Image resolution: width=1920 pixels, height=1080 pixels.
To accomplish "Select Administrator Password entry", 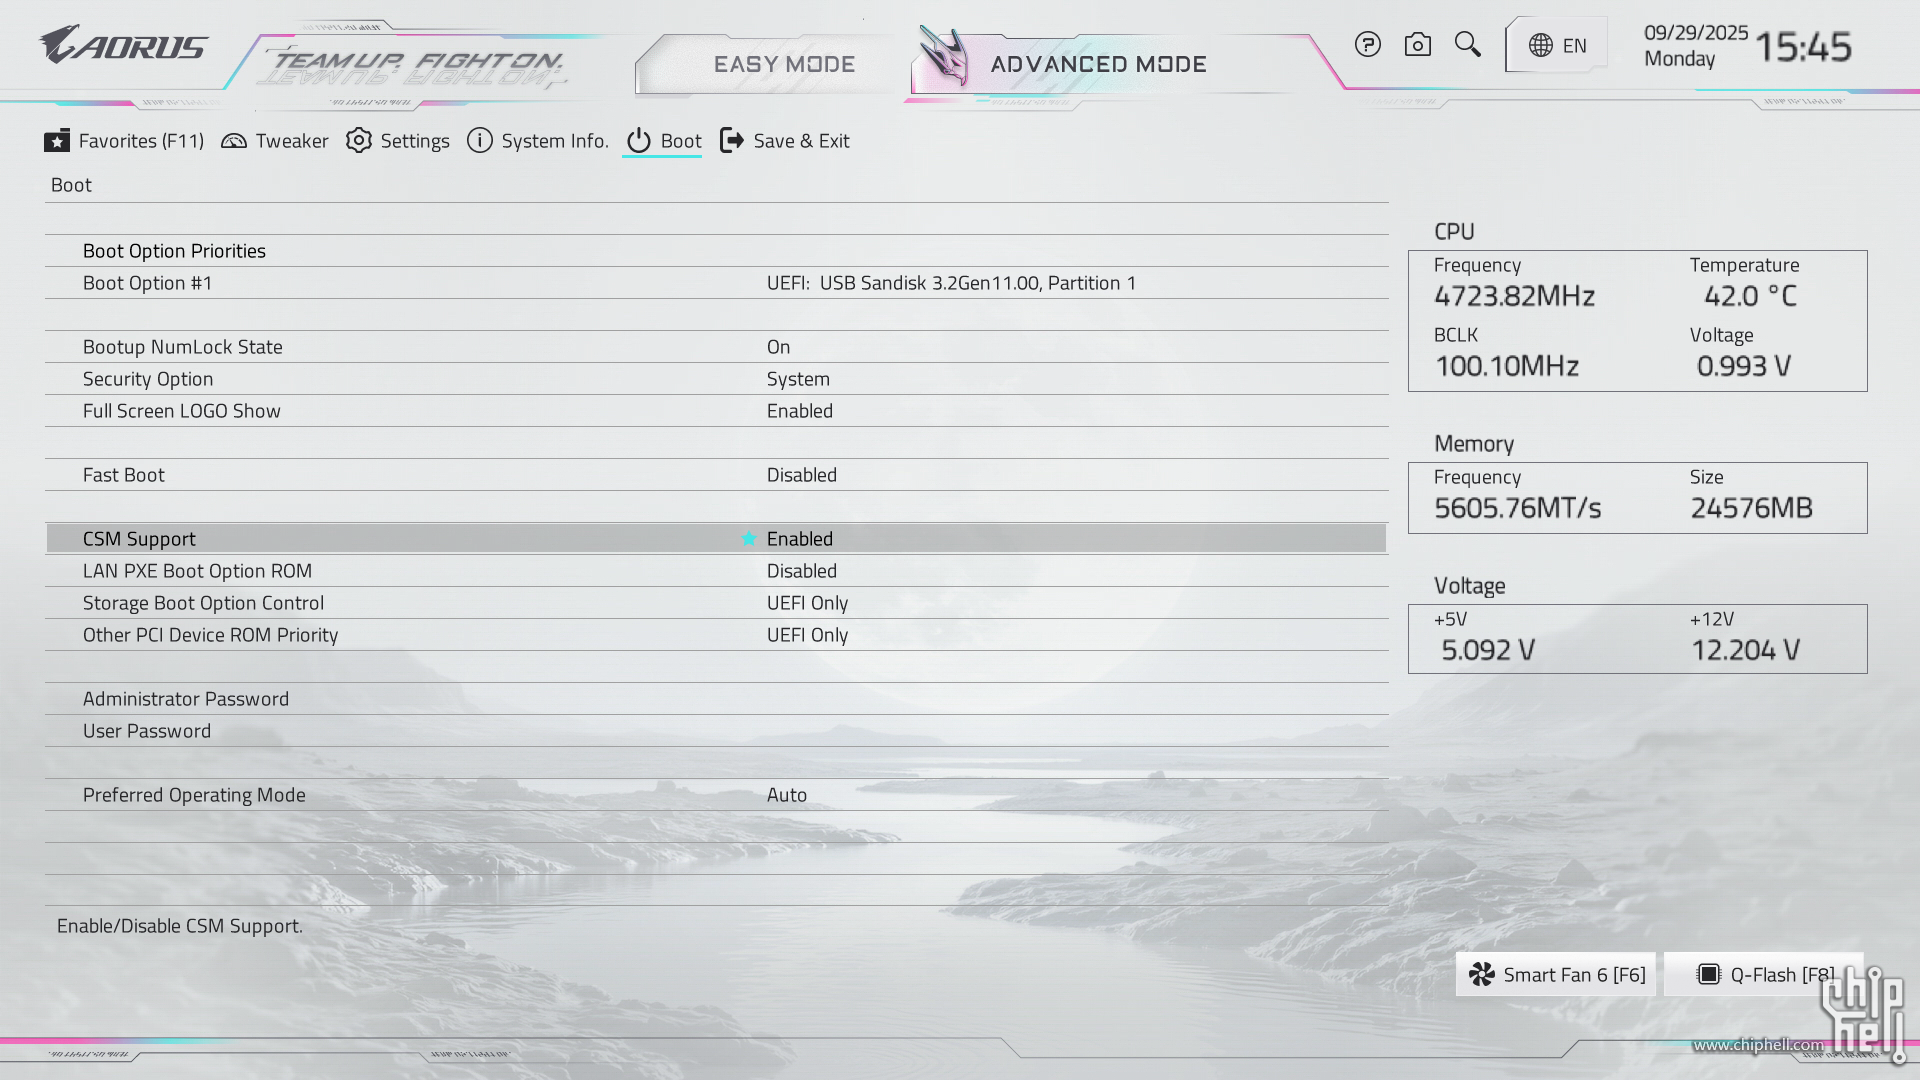I will pyautogui.click(x=186, y=699).
